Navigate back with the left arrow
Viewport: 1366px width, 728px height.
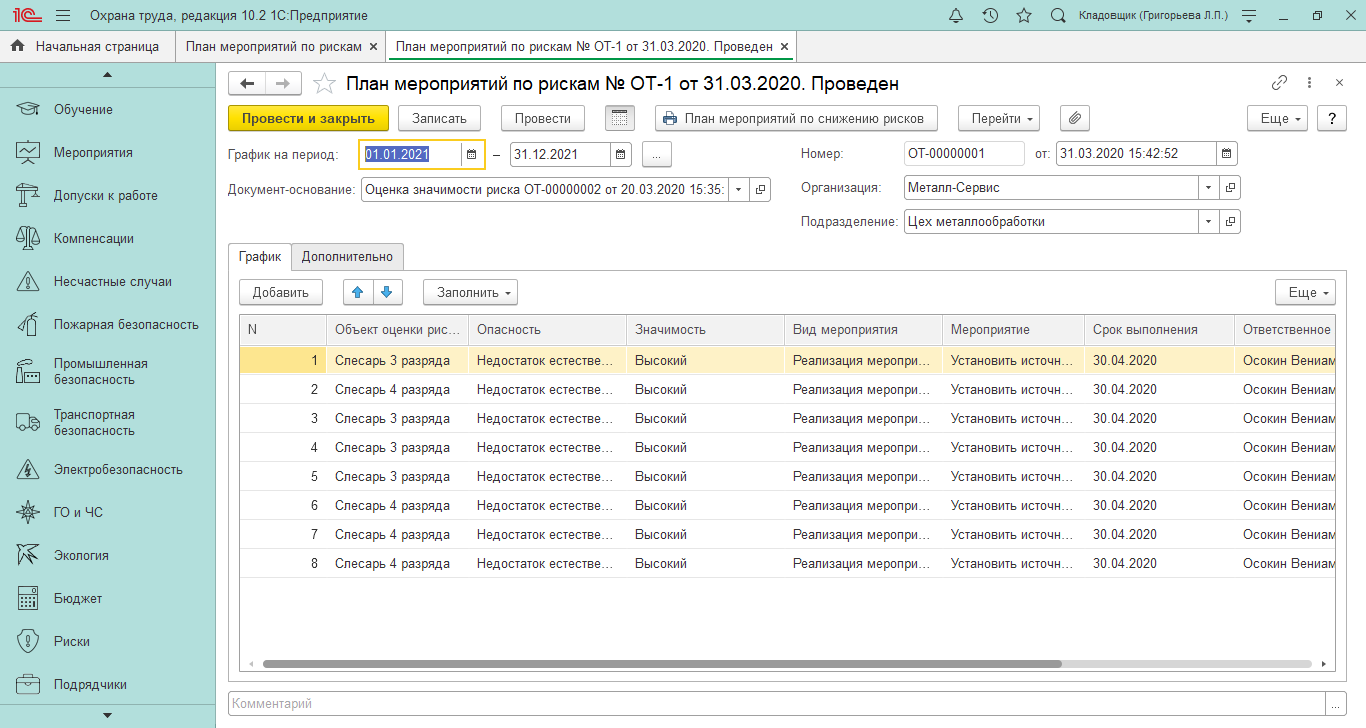point(247,84)
